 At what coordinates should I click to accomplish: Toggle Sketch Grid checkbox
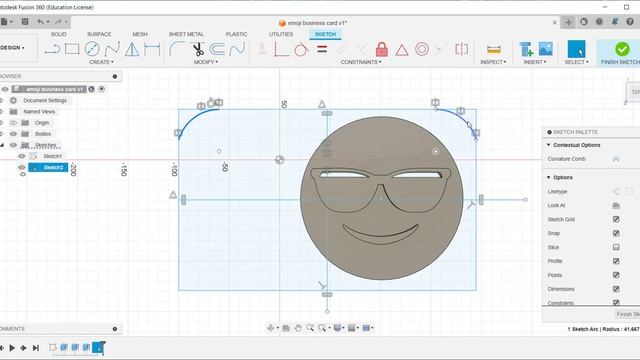(616, 219)
